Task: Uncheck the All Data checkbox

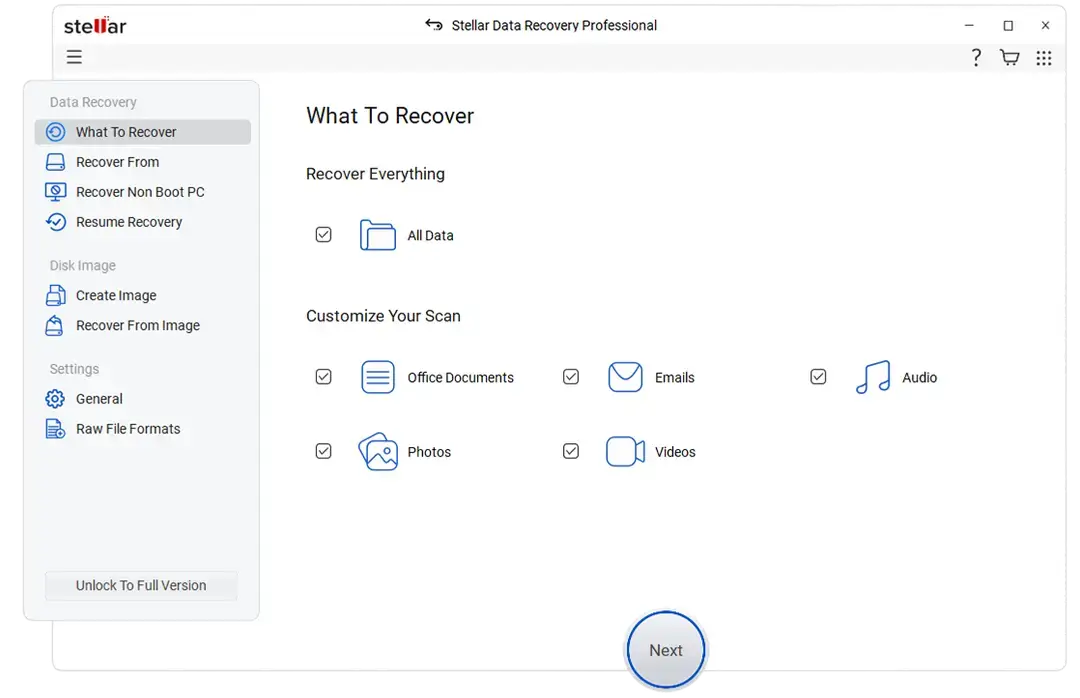Action: tap(323, 235)
